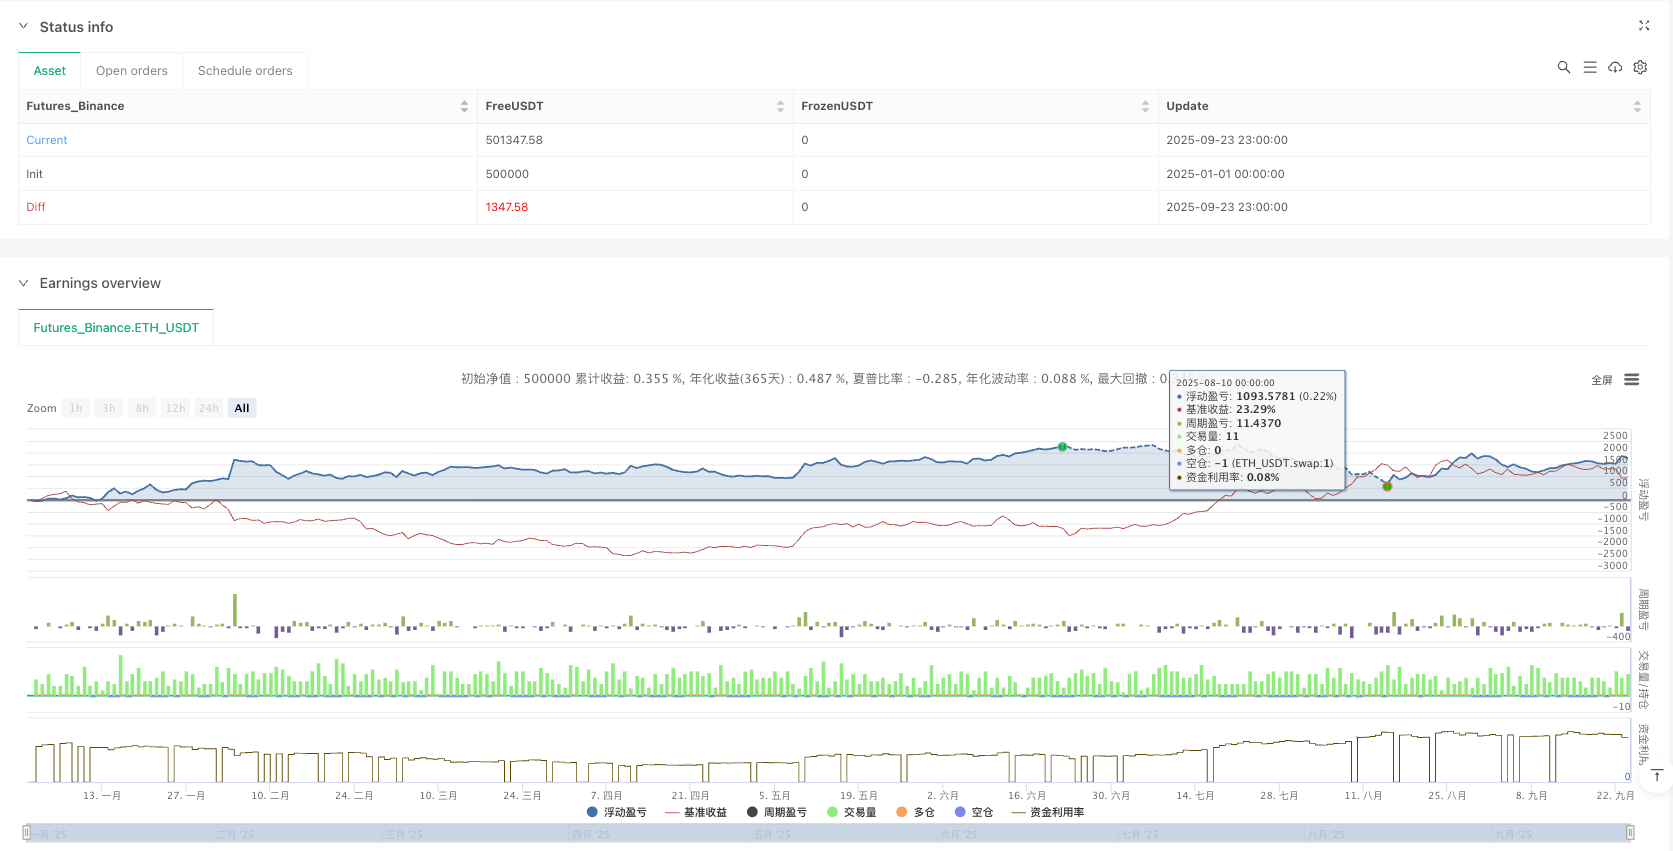Viewport: 1673px width, 851px height.
Task: Open the settings gear icon
Action: click(1640, 67)
